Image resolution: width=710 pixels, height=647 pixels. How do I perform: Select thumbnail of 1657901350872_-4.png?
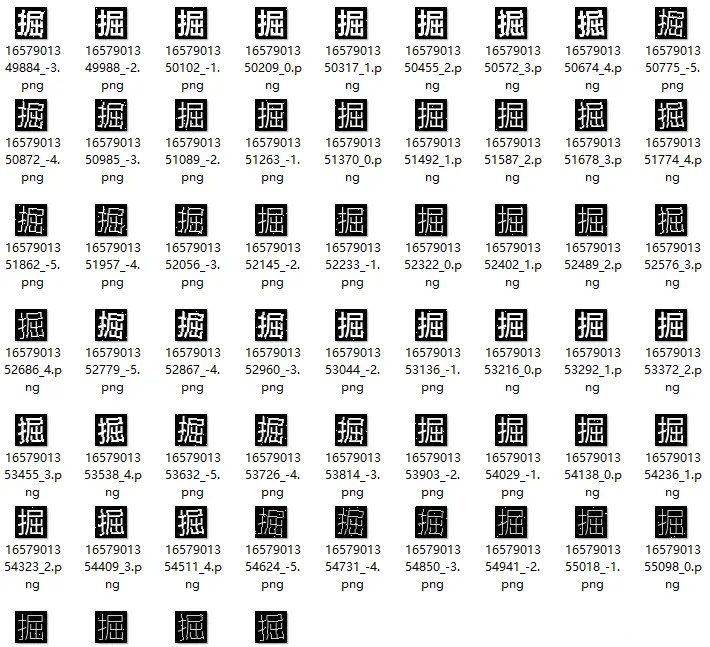(x=31, y=115)
